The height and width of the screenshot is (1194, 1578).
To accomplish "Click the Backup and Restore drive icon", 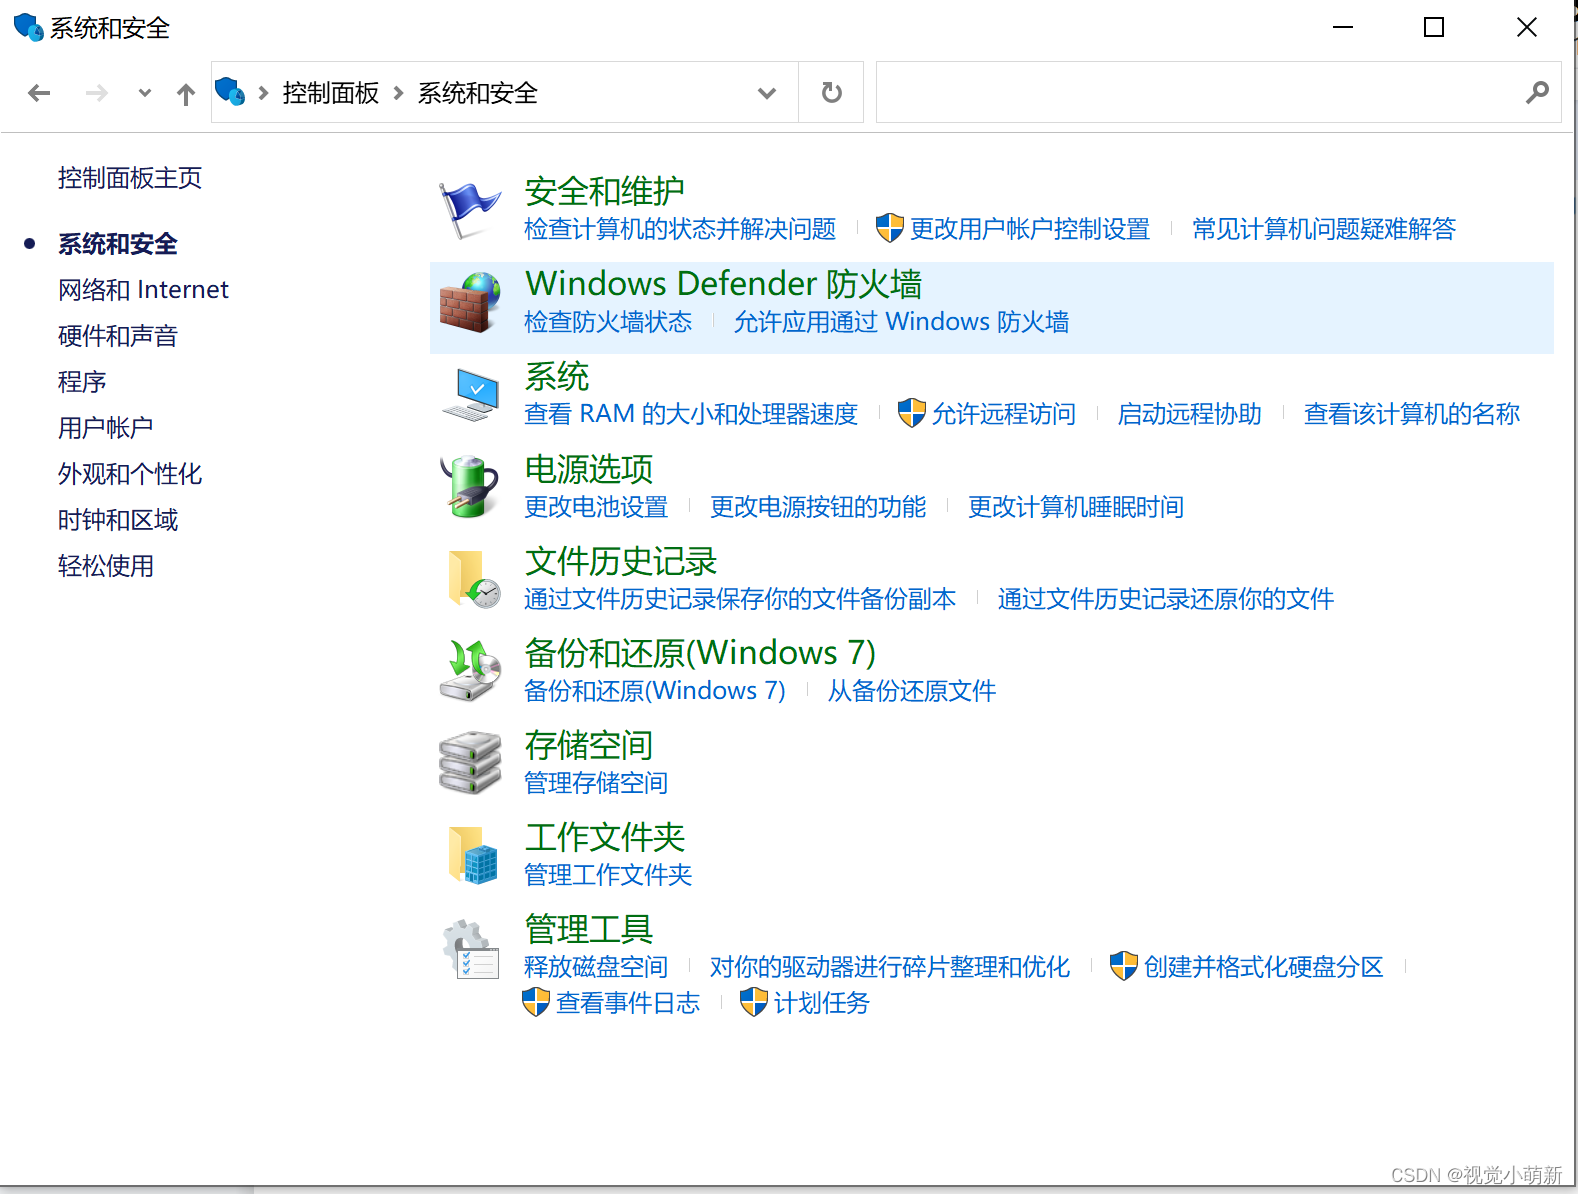I will click(x=470, y=671).
